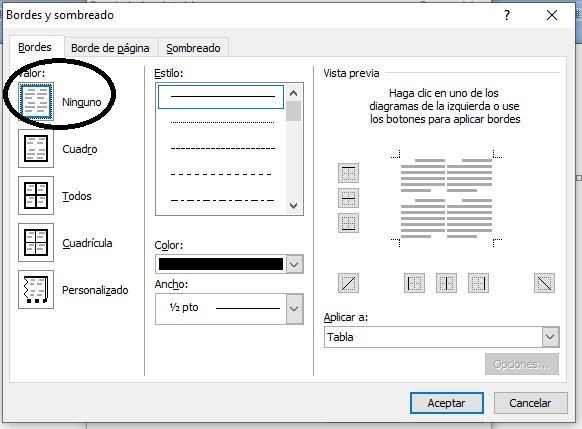Toggle the top border button in preview
The width and height of the screenshot is (582, 429).
tap(348, 173)
